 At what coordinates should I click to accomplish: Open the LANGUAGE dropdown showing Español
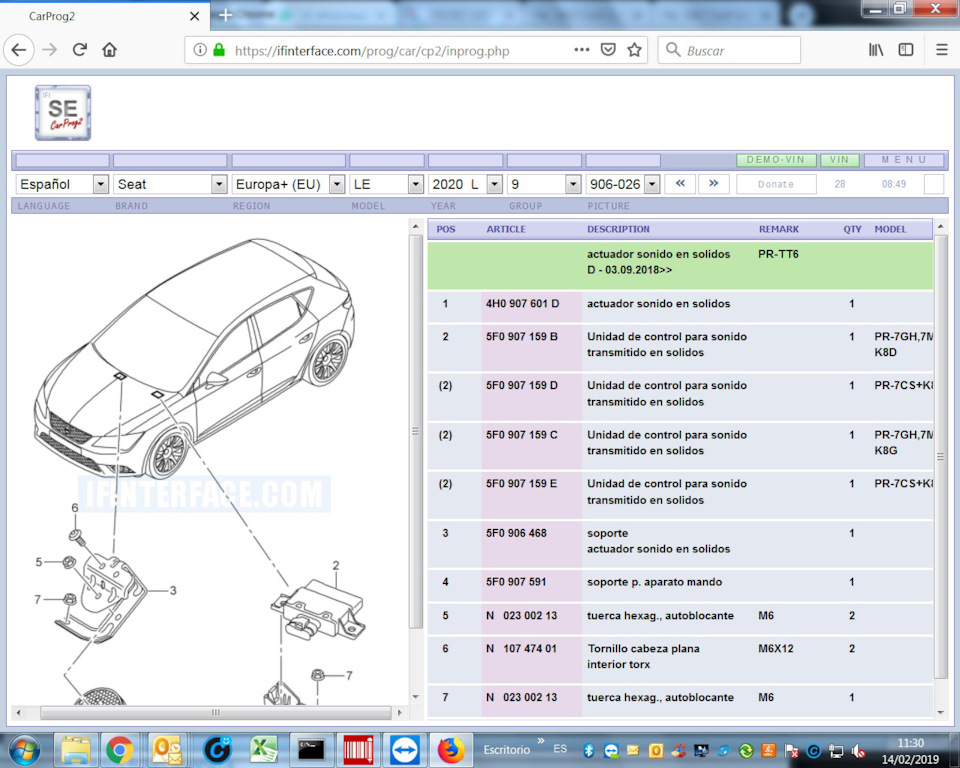coord(61,183)
